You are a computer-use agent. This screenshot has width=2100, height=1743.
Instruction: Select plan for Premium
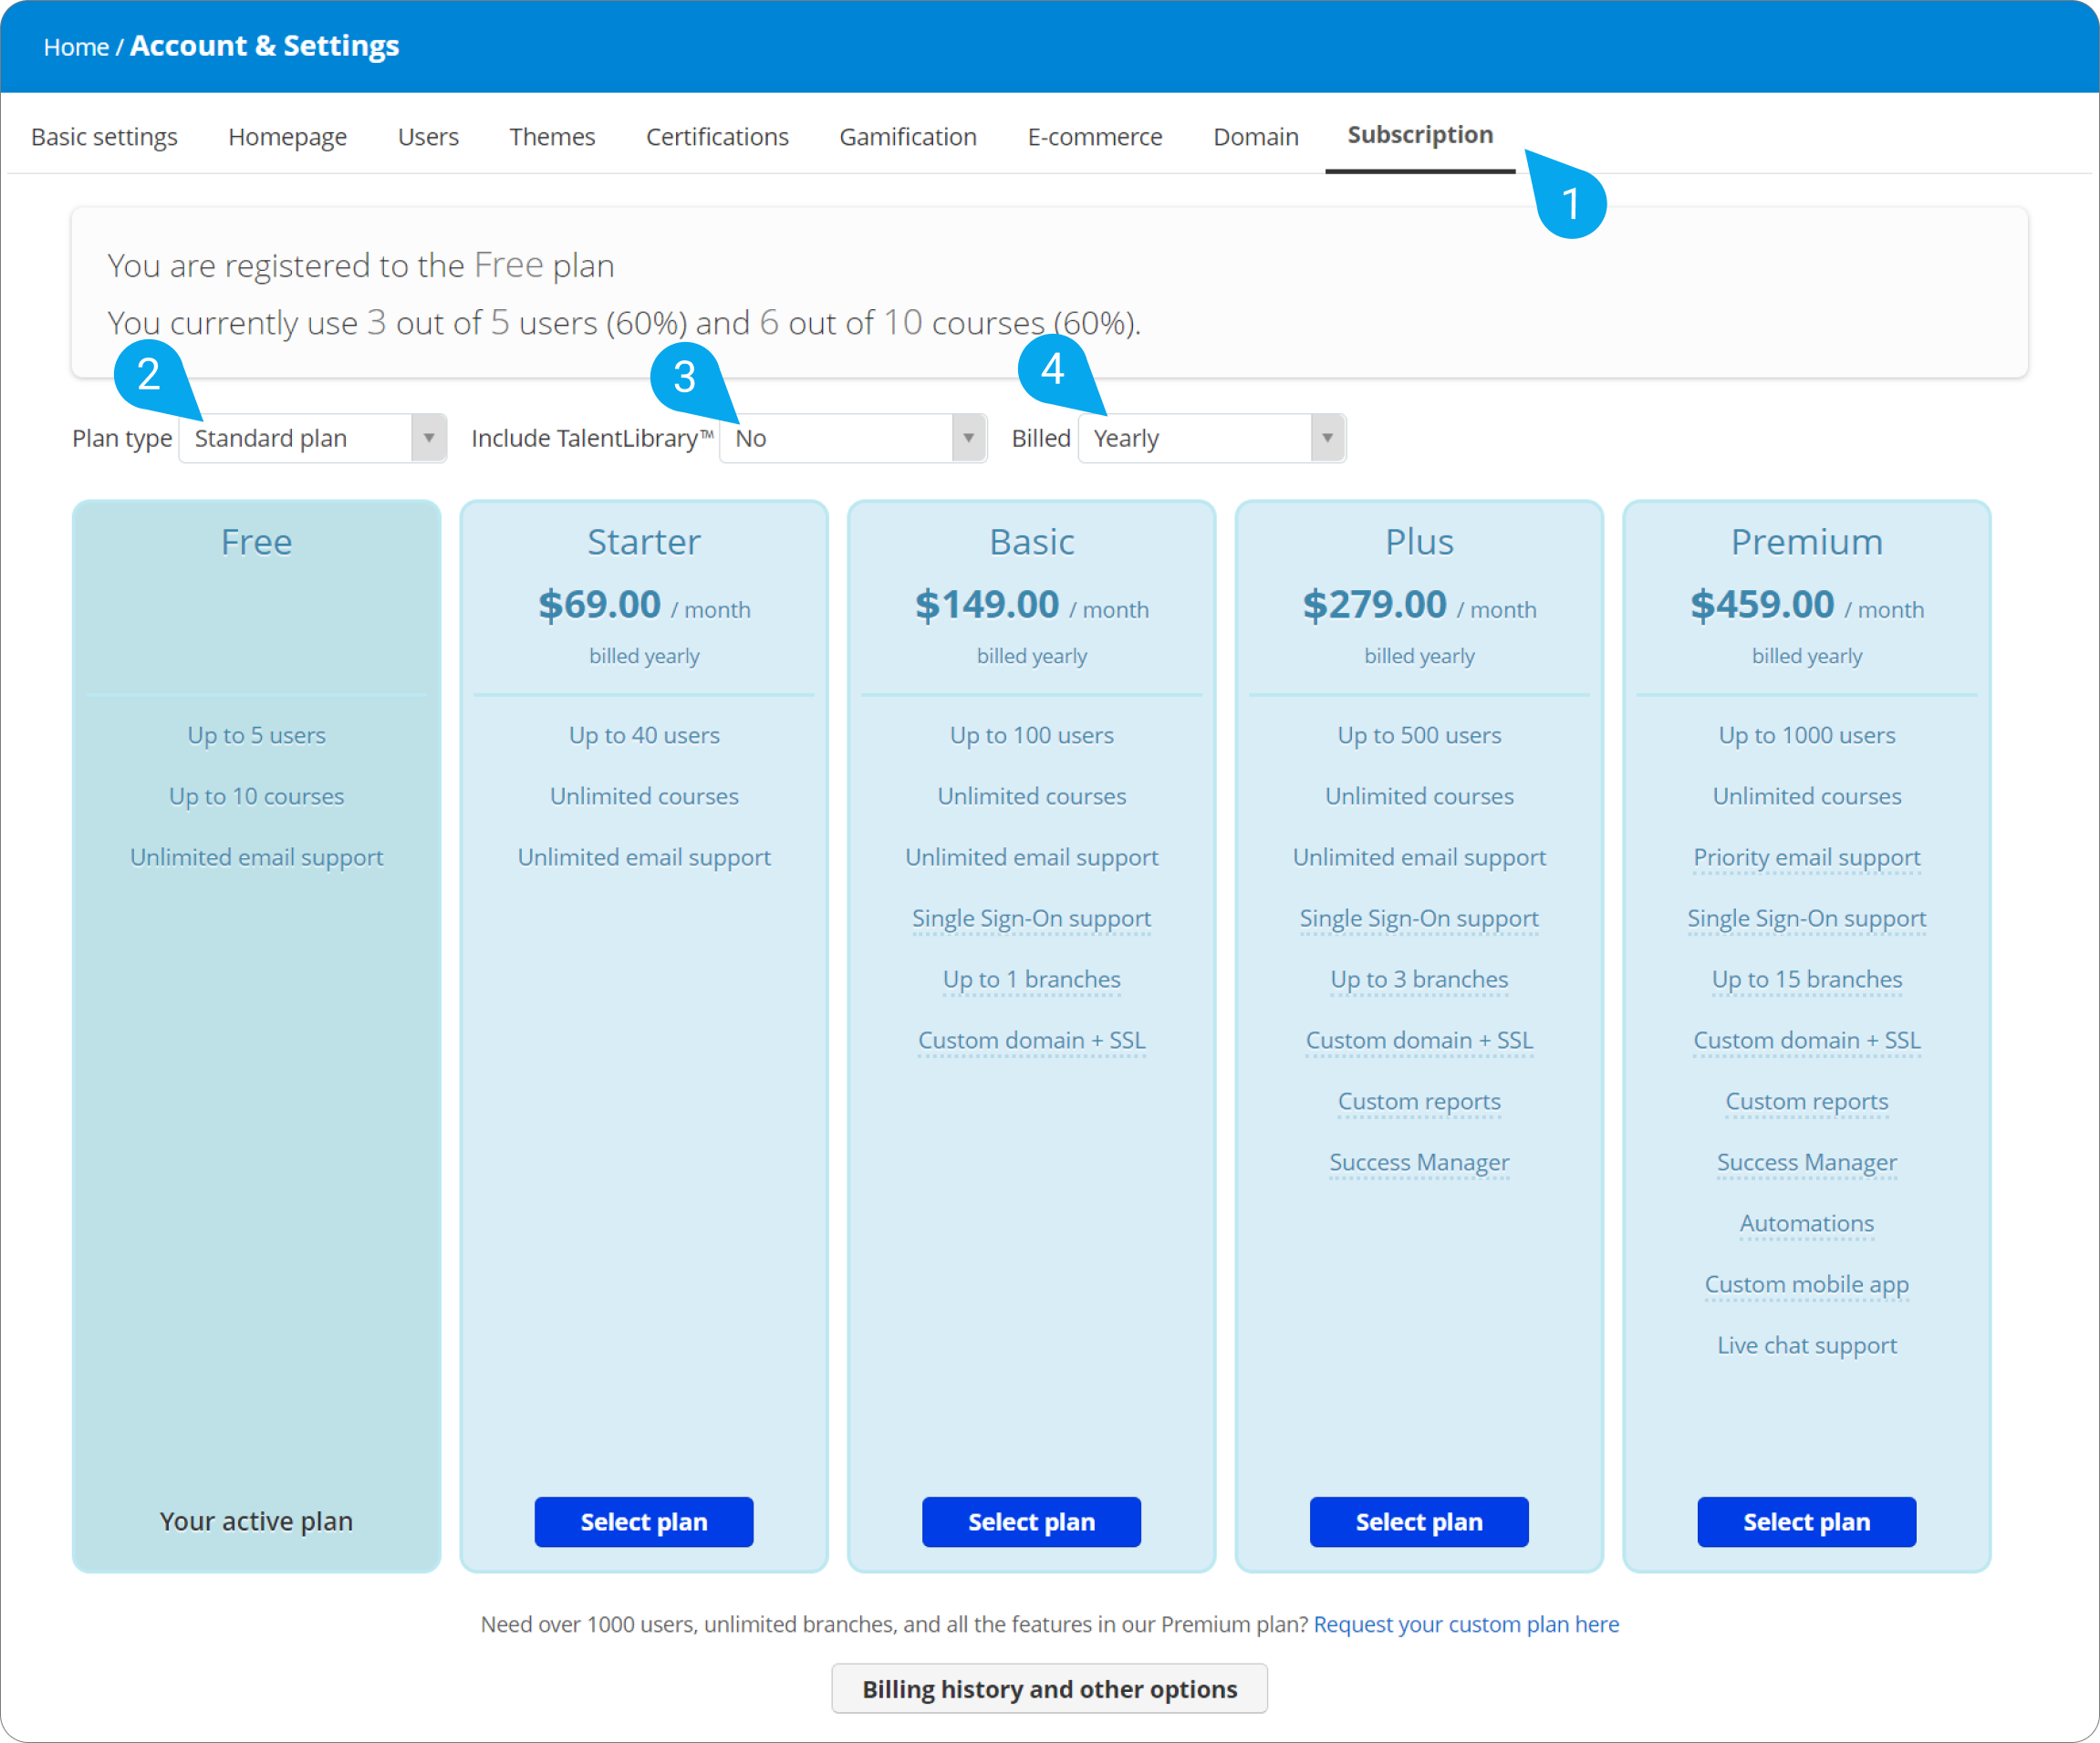pos(1806,1521)
